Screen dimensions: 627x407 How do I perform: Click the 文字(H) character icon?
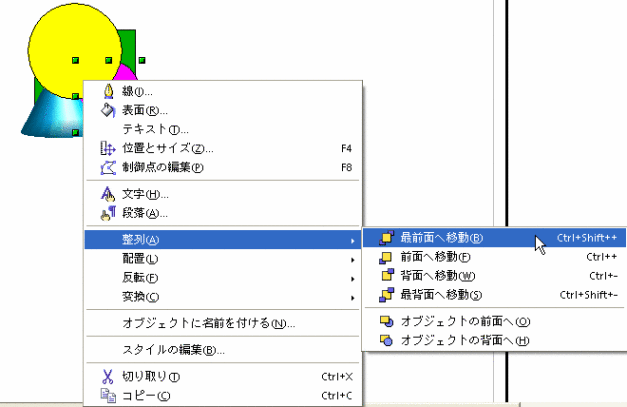[x=108, y=194]
